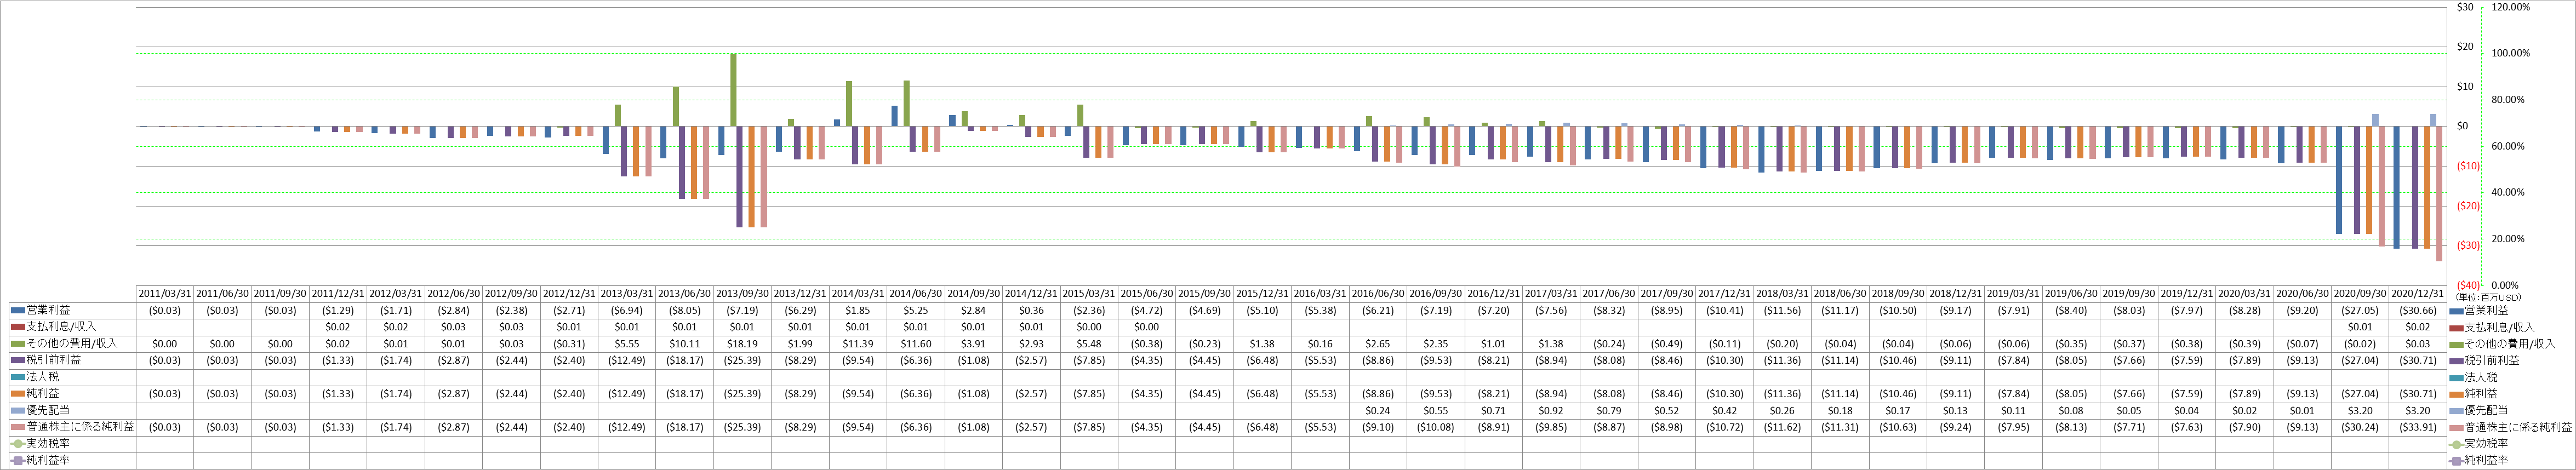Click the 2012/06/30 date header
Screen dimensions: 2576x470
(453, 294)
